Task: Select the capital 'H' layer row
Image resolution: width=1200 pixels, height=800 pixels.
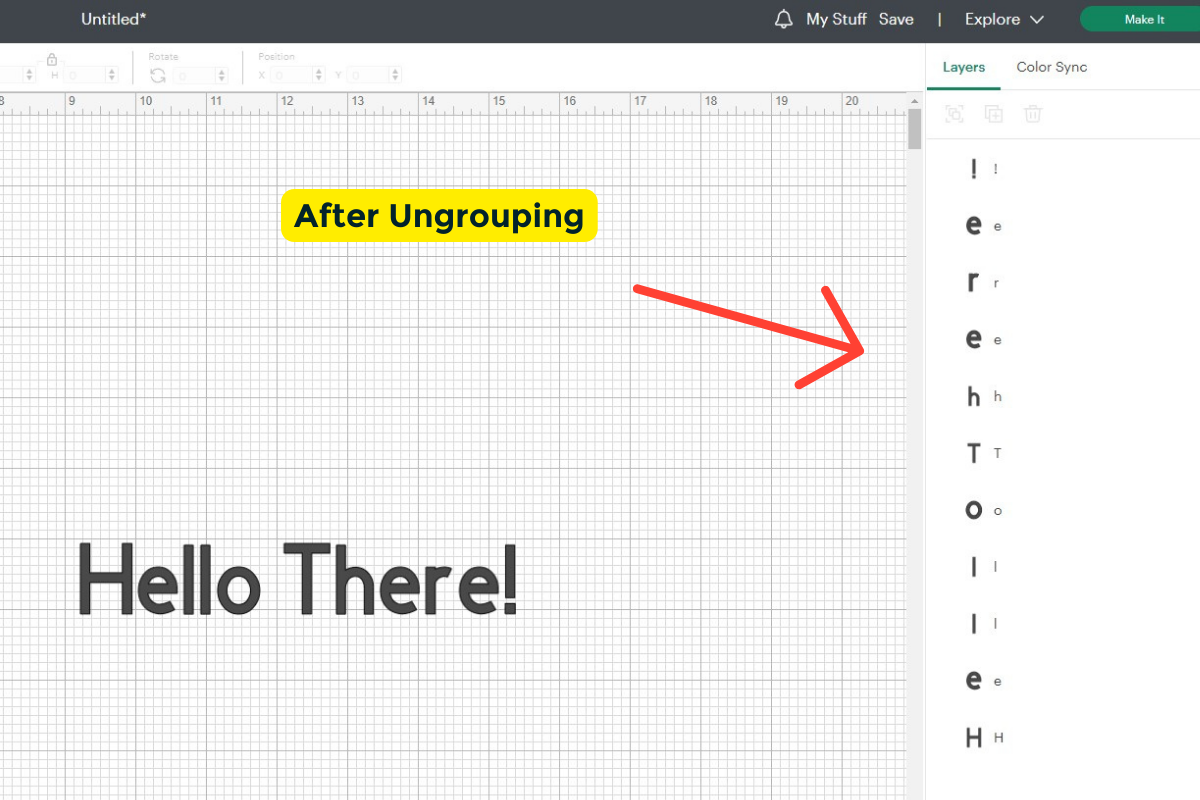Action: (x=1063, y=738)
